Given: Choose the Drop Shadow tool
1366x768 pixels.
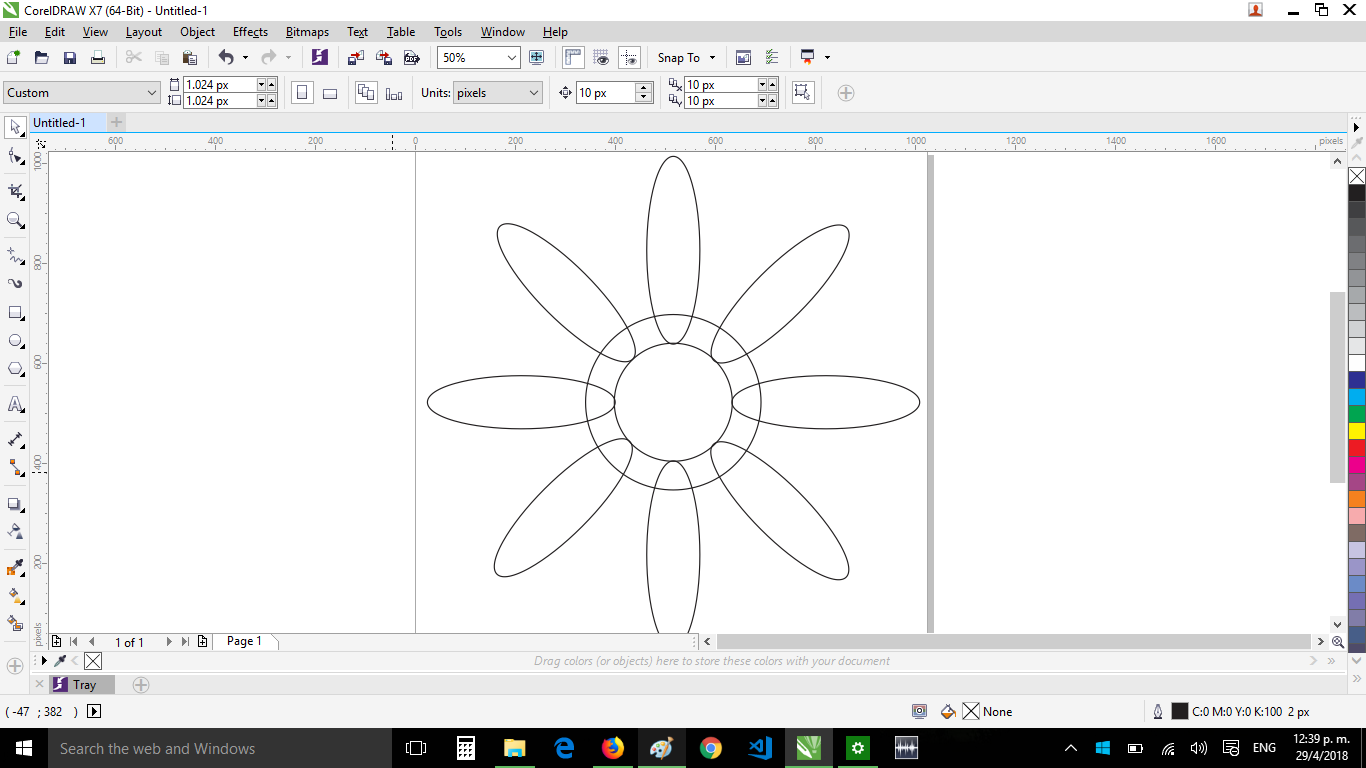Looking at the screenshot, I should pos(15,504).
